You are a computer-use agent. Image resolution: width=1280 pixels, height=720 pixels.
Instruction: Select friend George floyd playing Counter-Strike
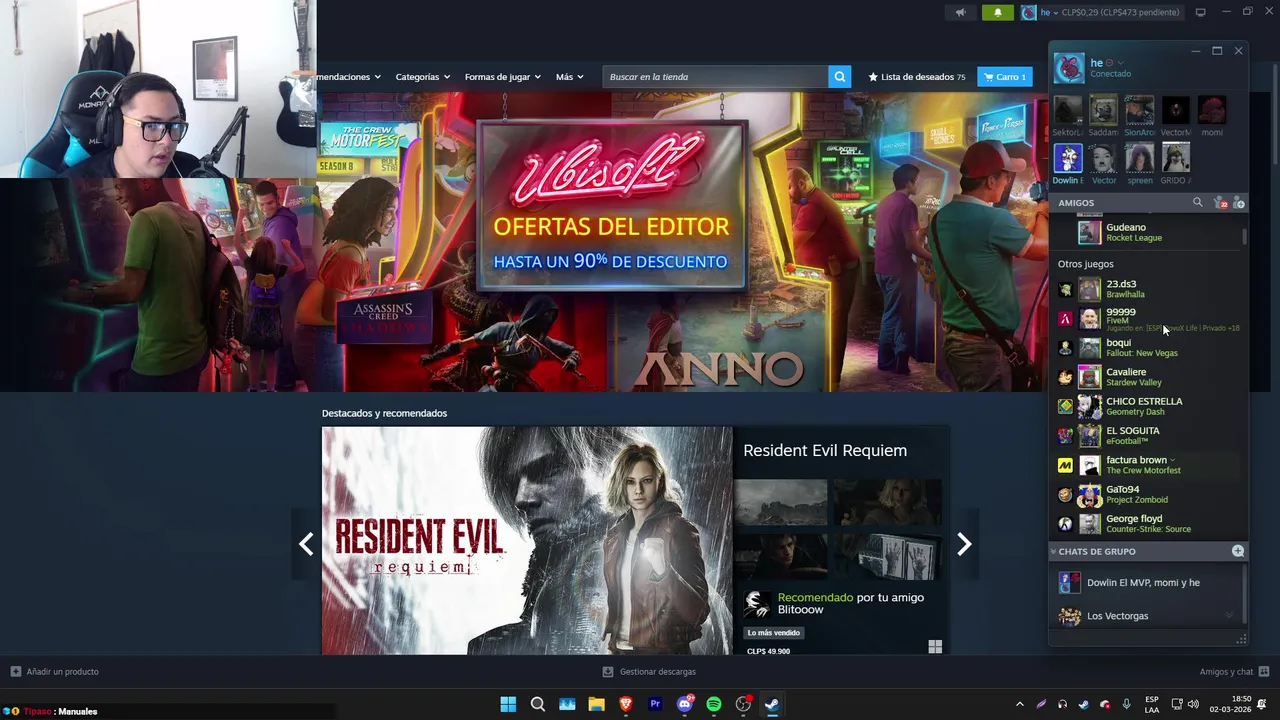pyautogui.click(x=1150, y=524)
